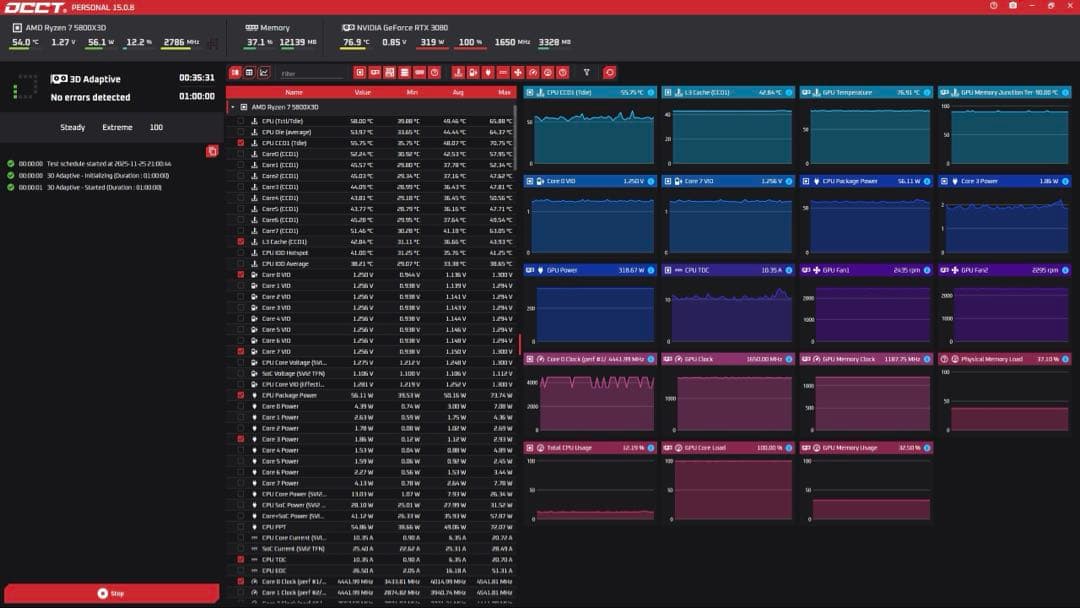Sort sensors by the Name column header

(x=294, y=92)
